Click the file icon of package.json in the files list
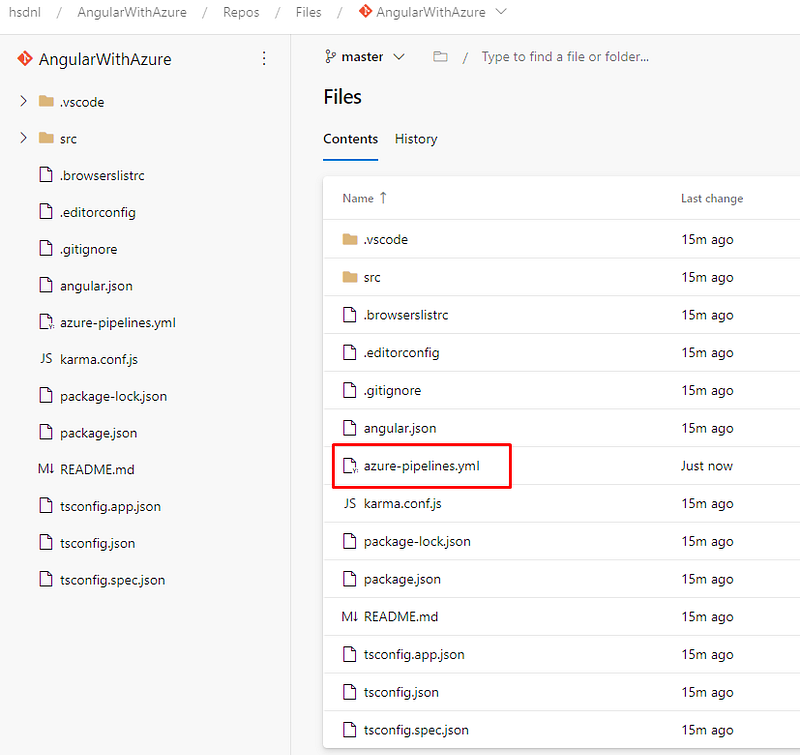 (x=349, y=578)
